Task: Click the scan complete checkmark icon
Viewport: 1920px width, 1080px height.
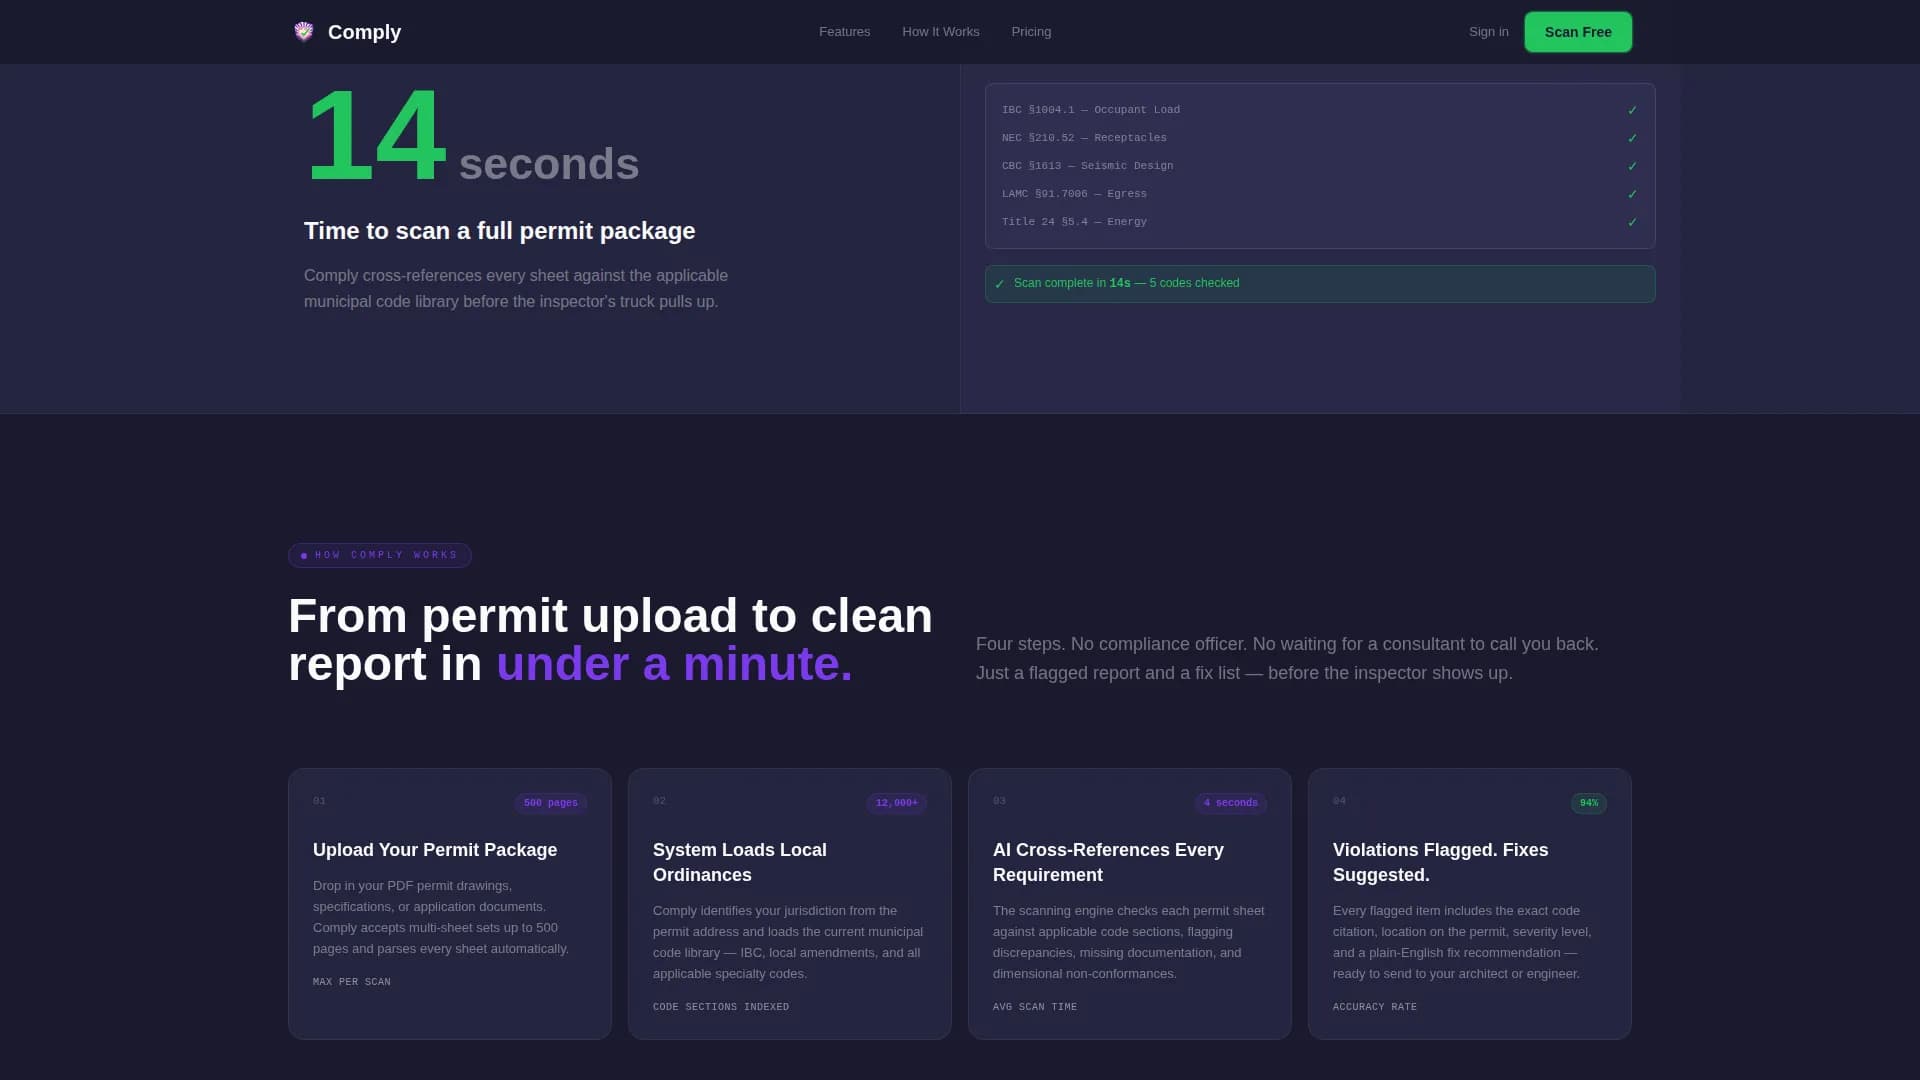Action: coord(999,284)
